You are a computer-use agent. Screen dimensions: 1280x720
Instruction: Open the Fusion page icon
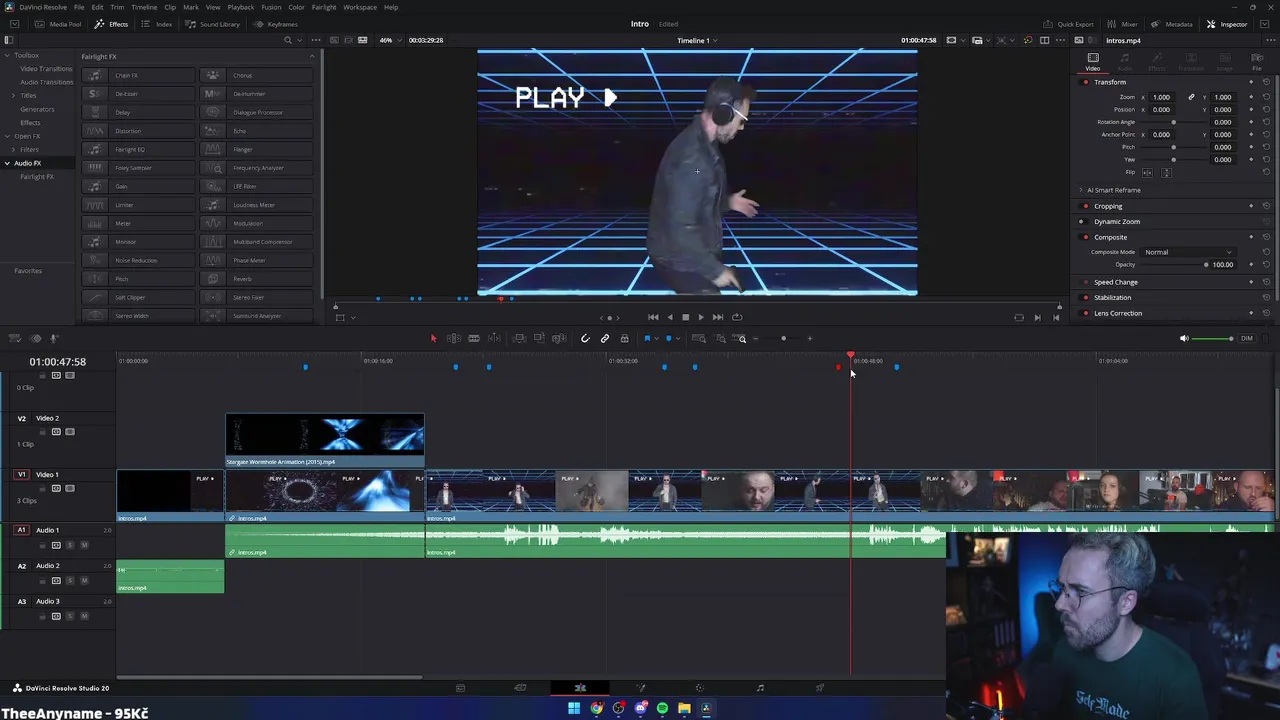pyautogui.click(x=641, y=688)
